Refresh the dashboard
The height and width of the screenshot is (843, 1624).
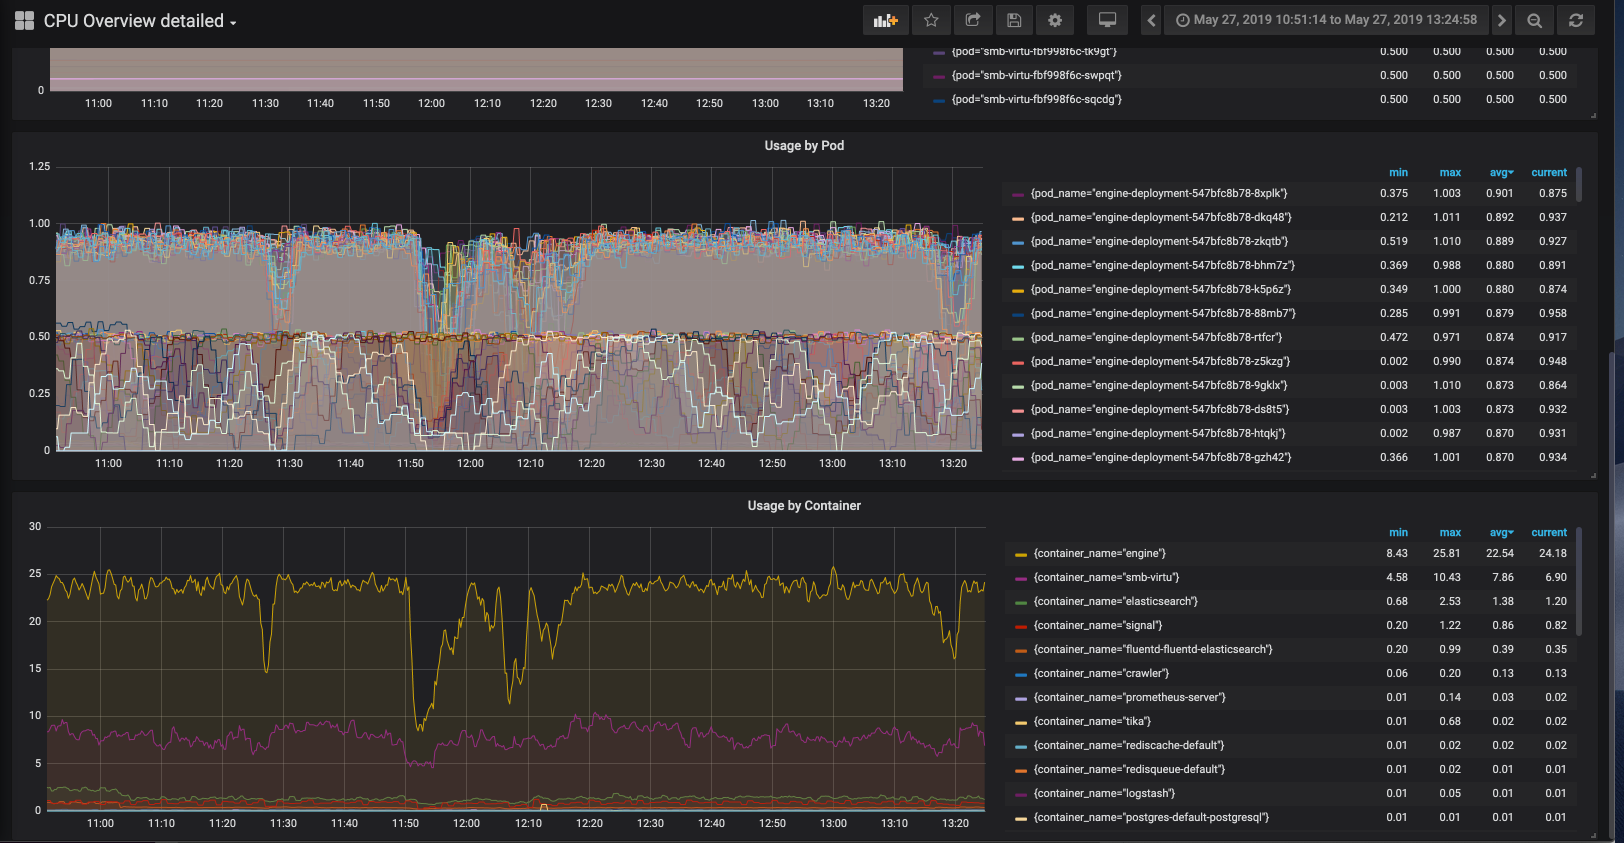pyautogui.click(x=1576, y=20)
